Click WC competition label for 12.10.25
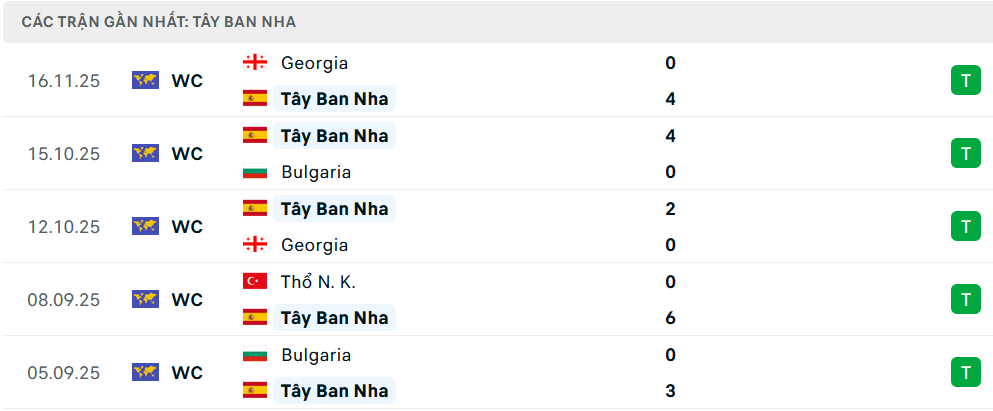The height and width of the screenshot is (411, 993). (187, 227)
